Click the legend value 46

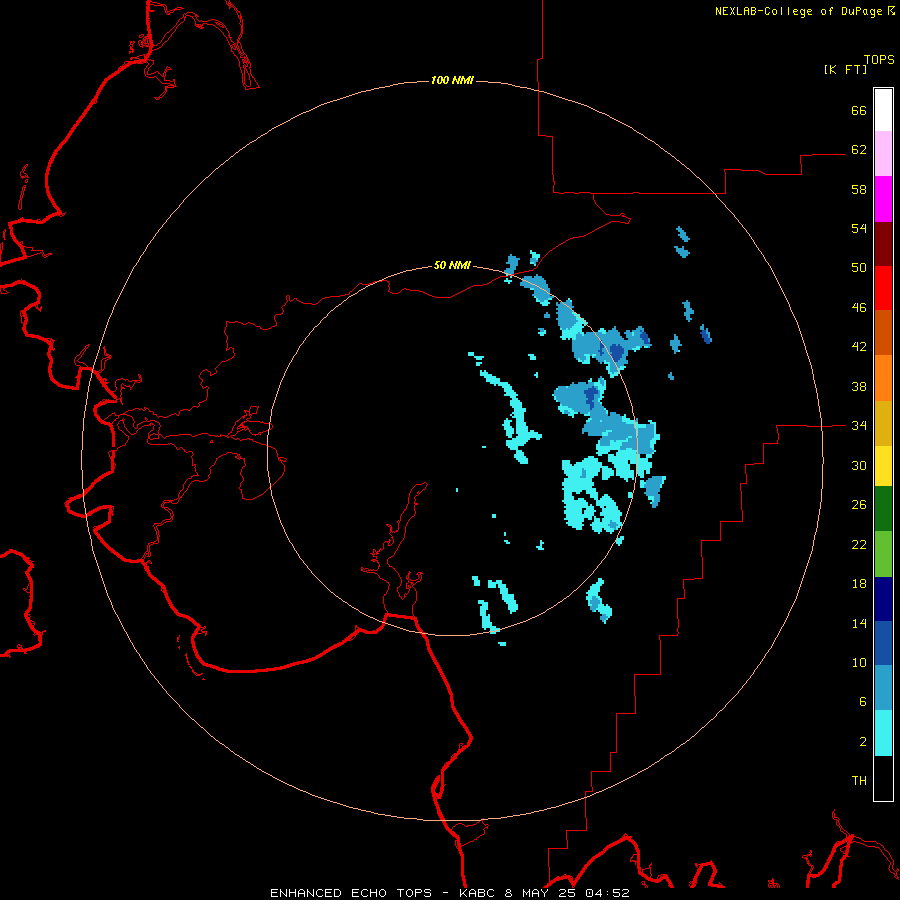coord(859,307)
